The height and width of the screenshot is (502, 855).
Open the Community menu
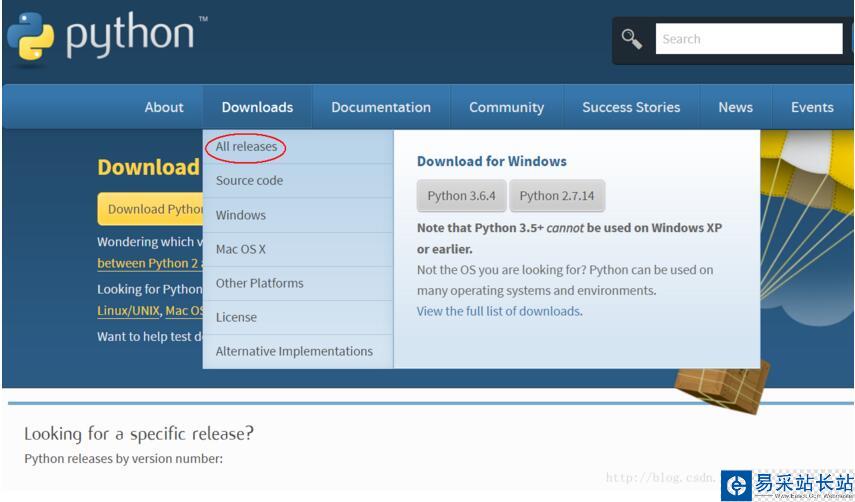tap(507, 107)
